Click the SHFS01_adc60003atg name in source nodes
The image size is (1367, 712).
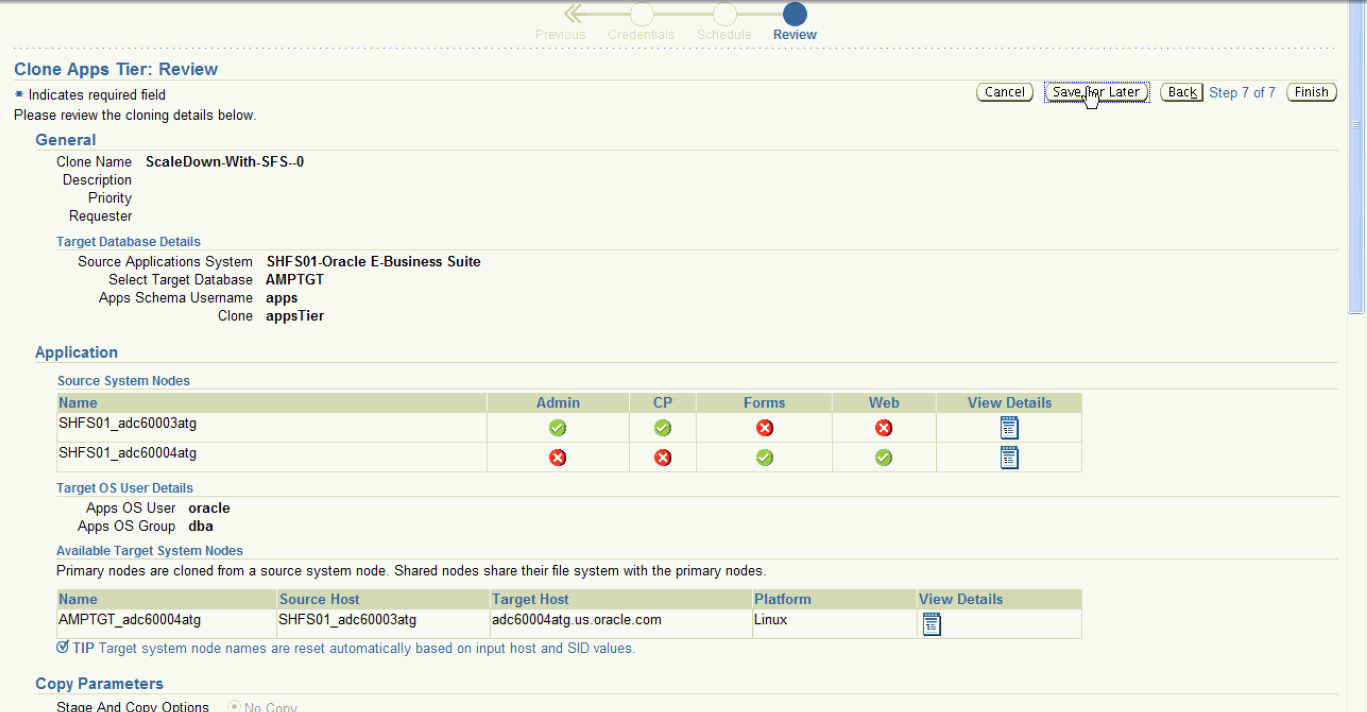[x=128, y=423]
